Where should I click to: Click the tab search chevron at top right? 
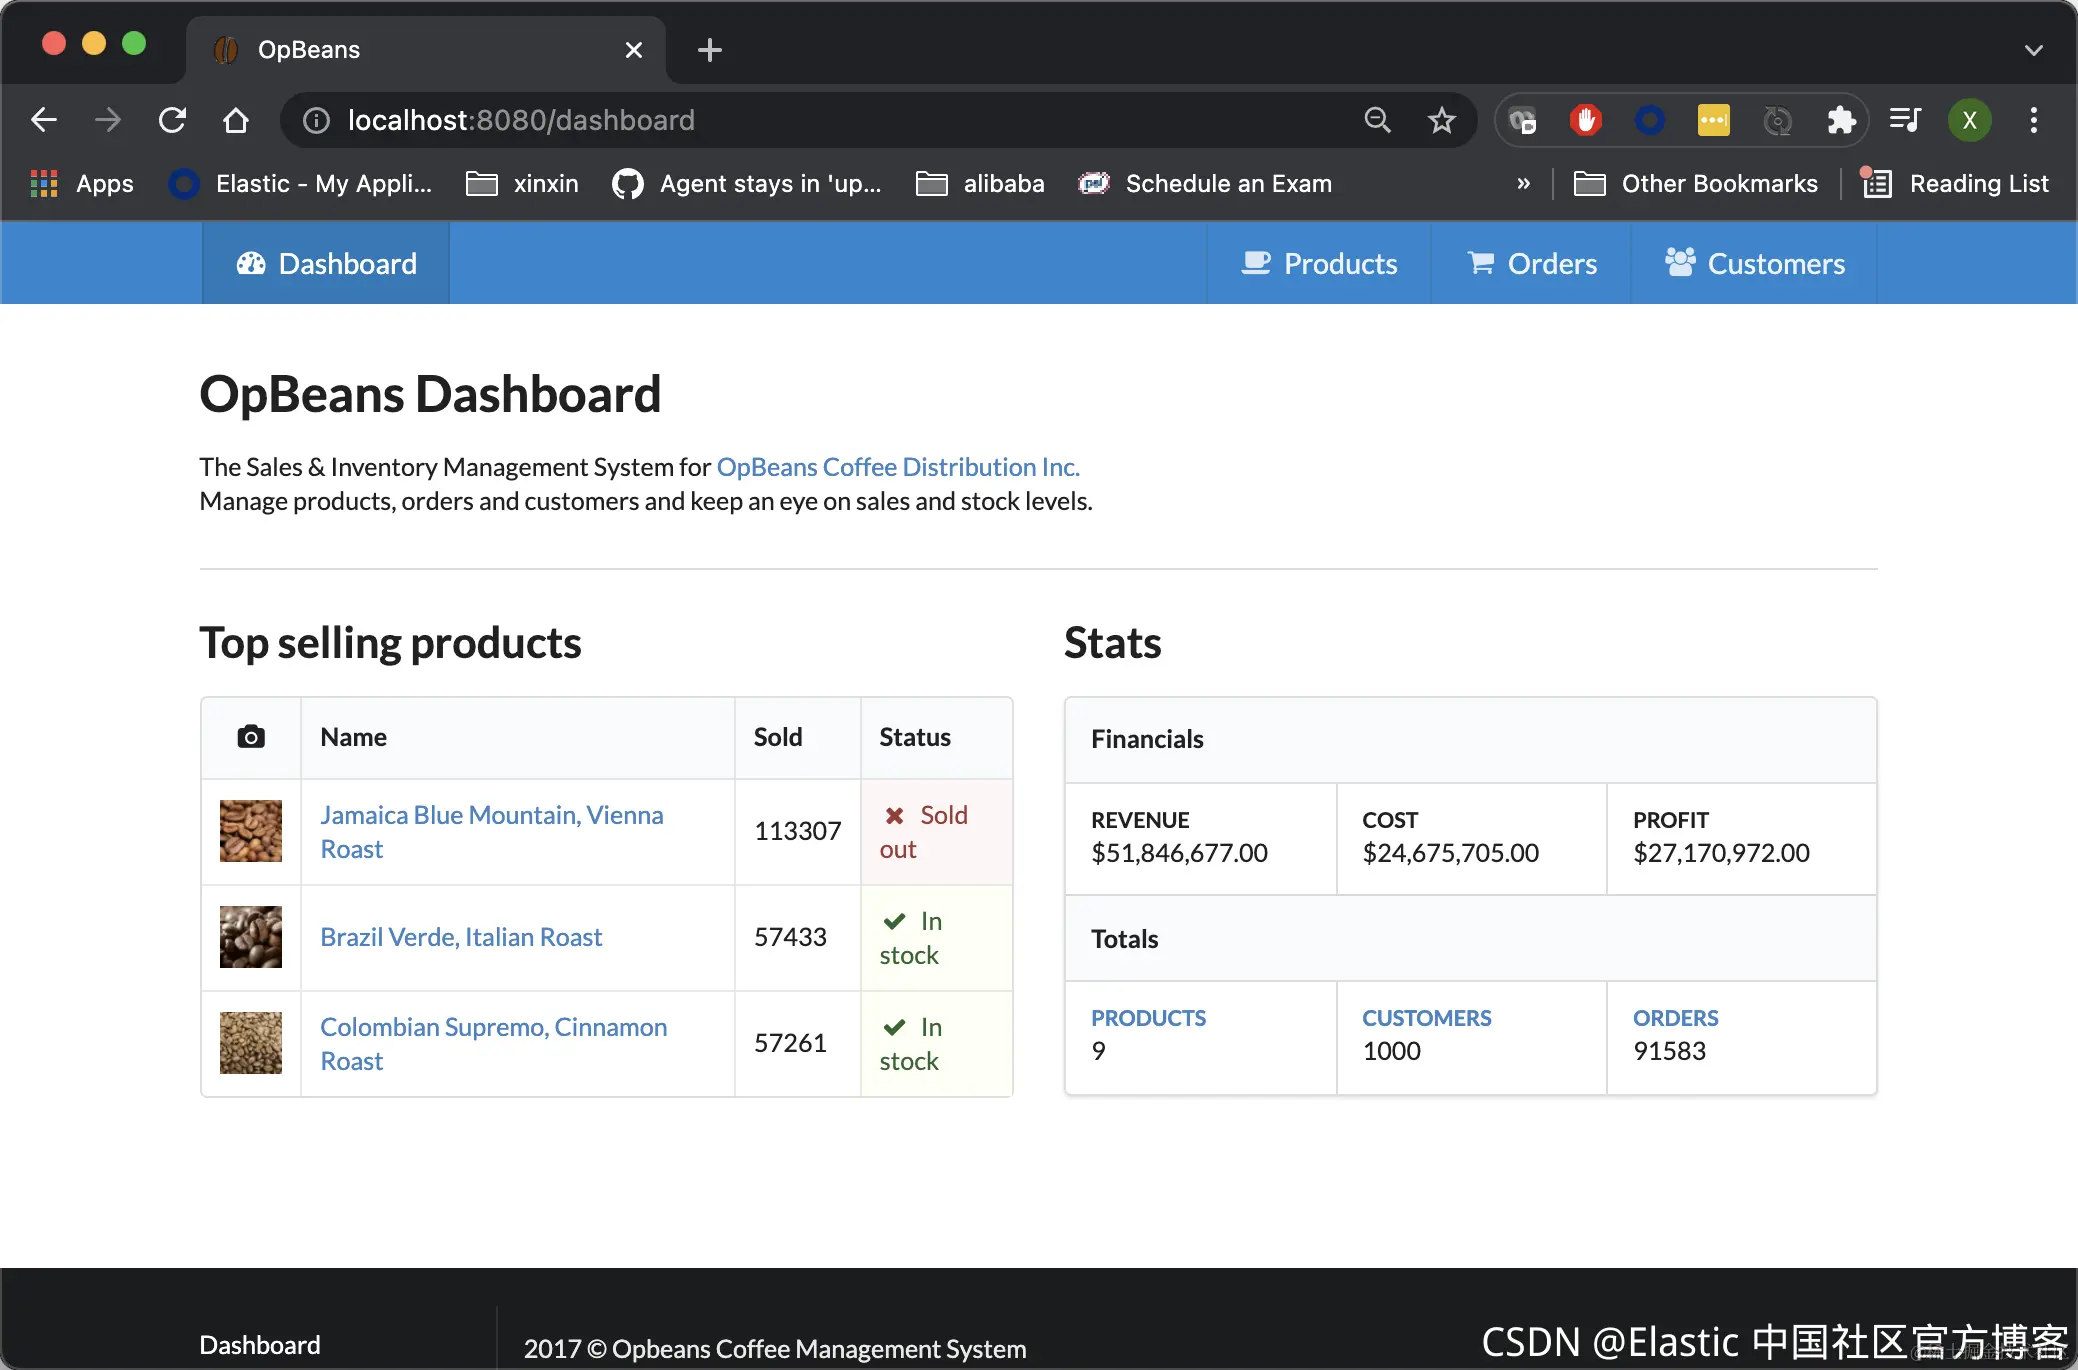(x=2033, y=49)
